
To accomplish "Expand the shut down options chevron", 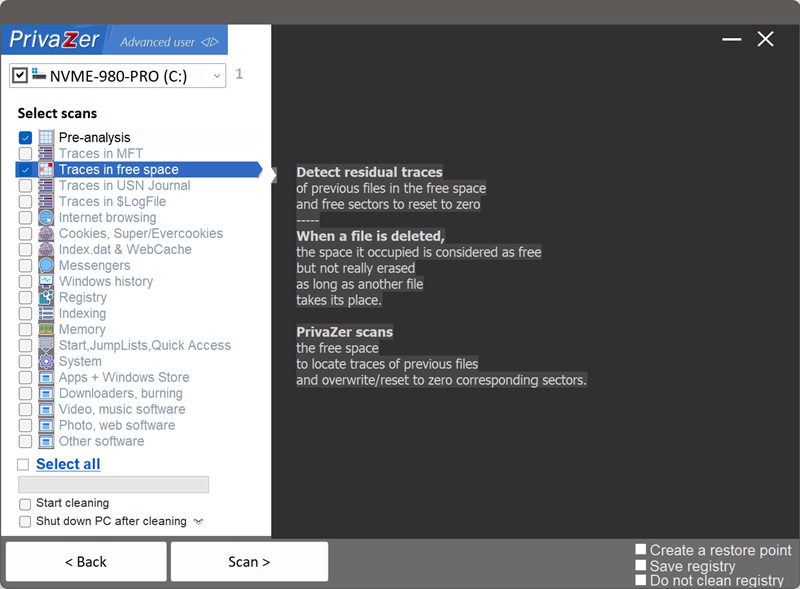I will click(198, 522).
